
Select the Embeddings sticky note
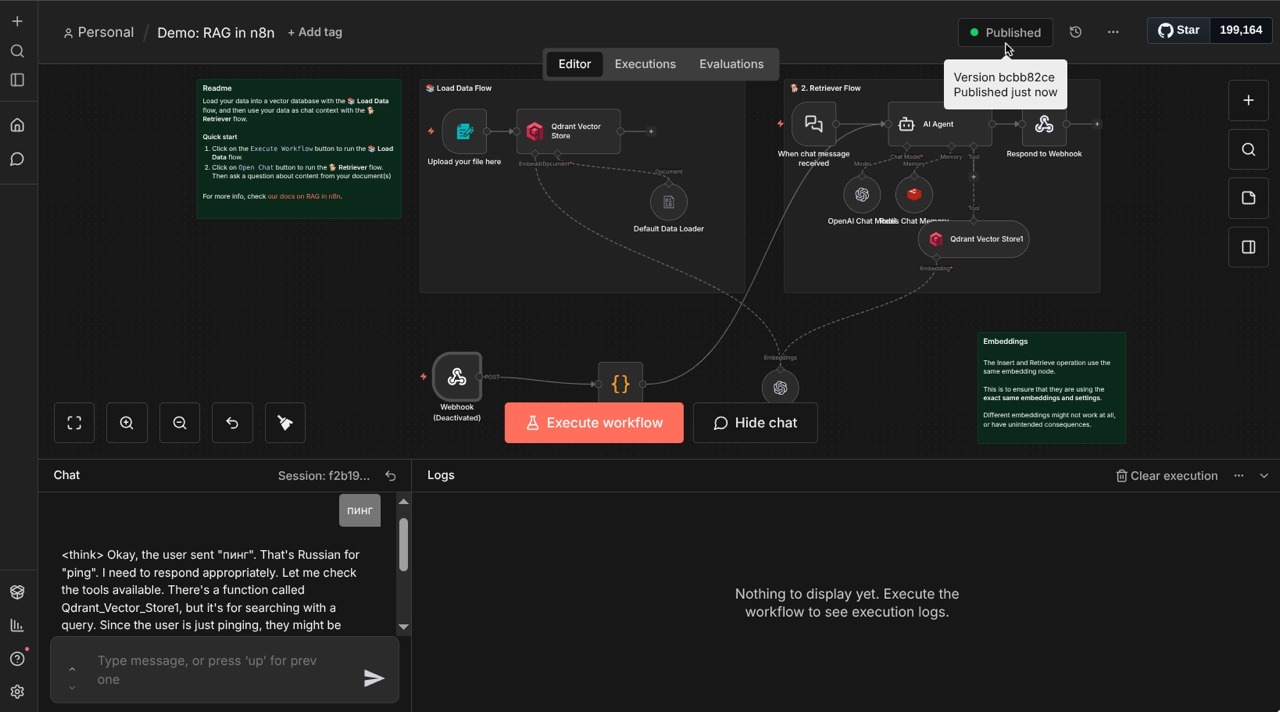(1052, 388)
